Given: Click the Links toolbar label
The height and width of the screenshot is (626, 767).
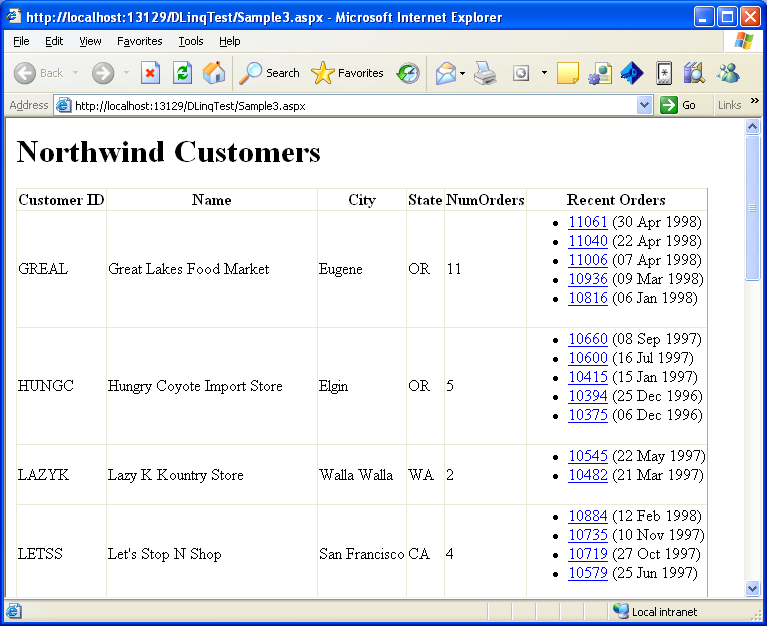Looking at the screenshot, I should tap(729, 105).
